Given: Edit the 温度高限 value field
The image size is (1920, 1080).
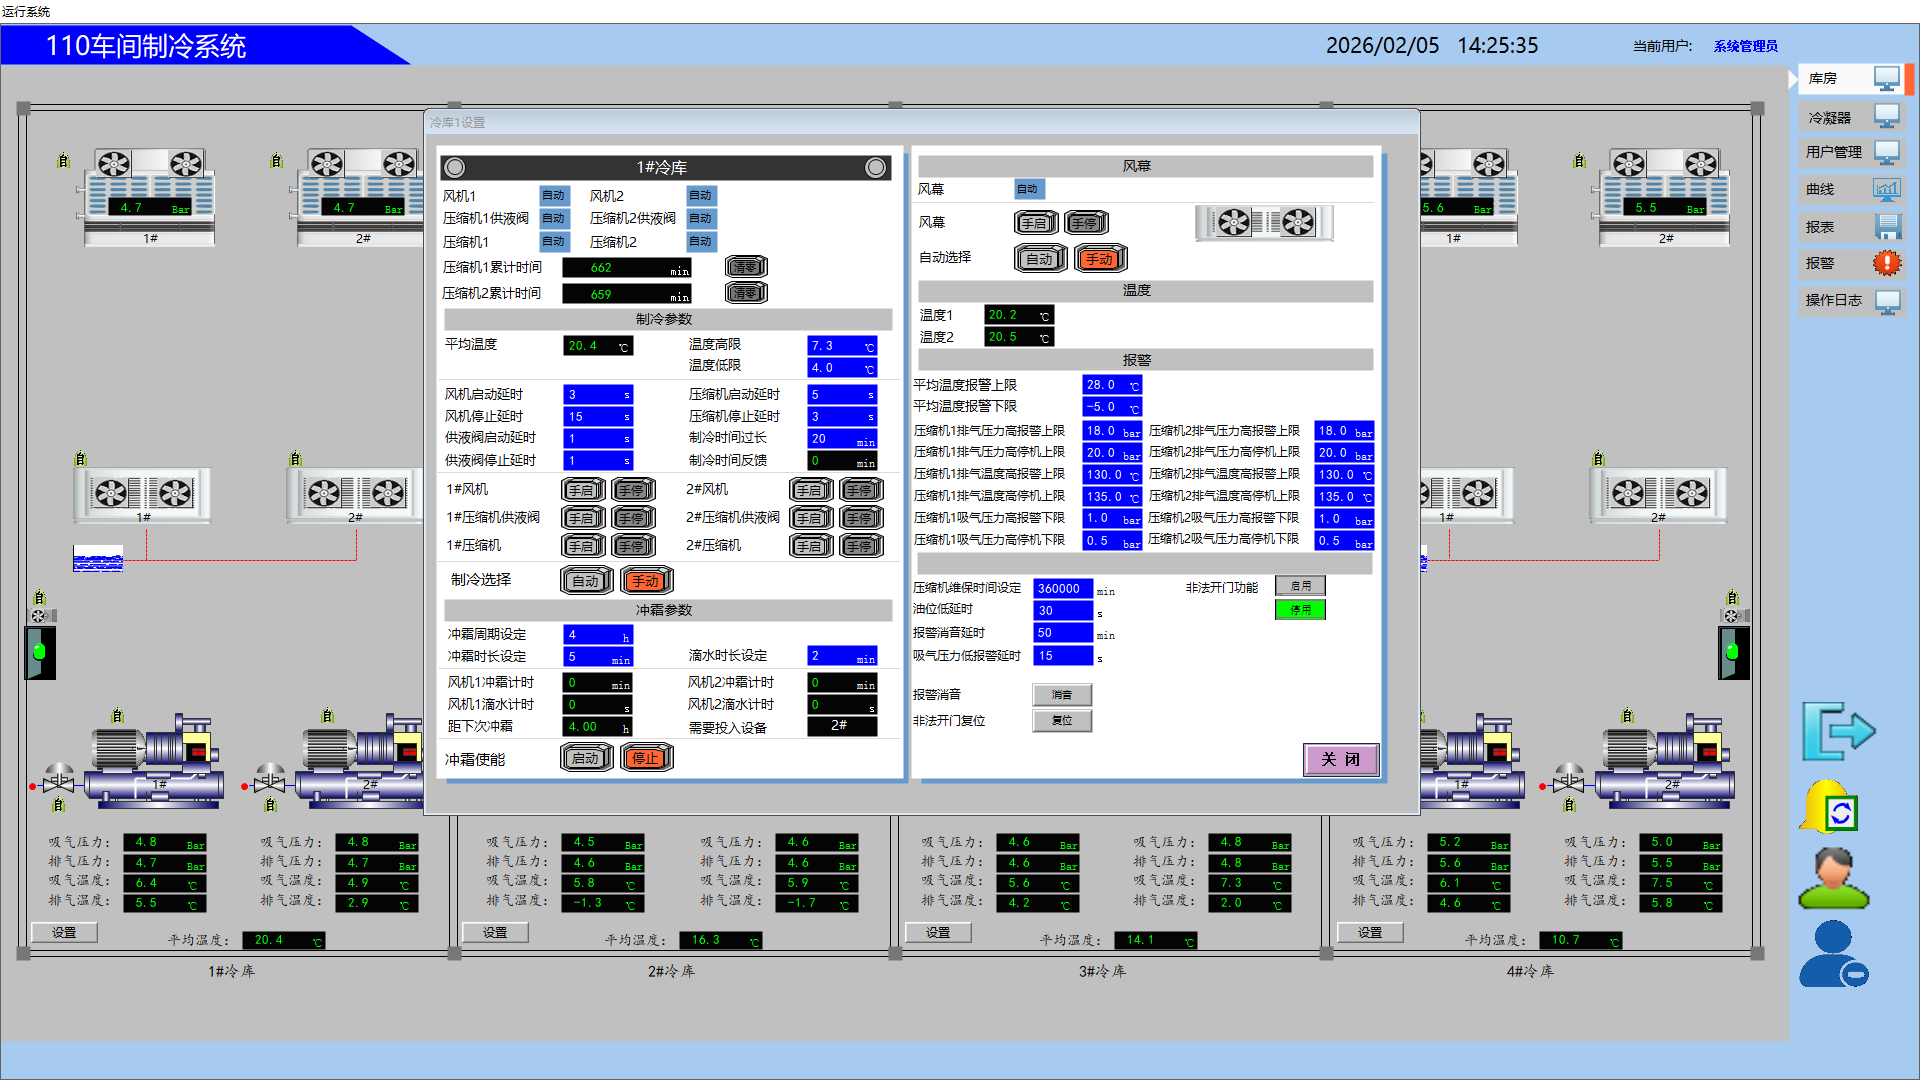Looking at the screenshot, I should tap(841, 346).
